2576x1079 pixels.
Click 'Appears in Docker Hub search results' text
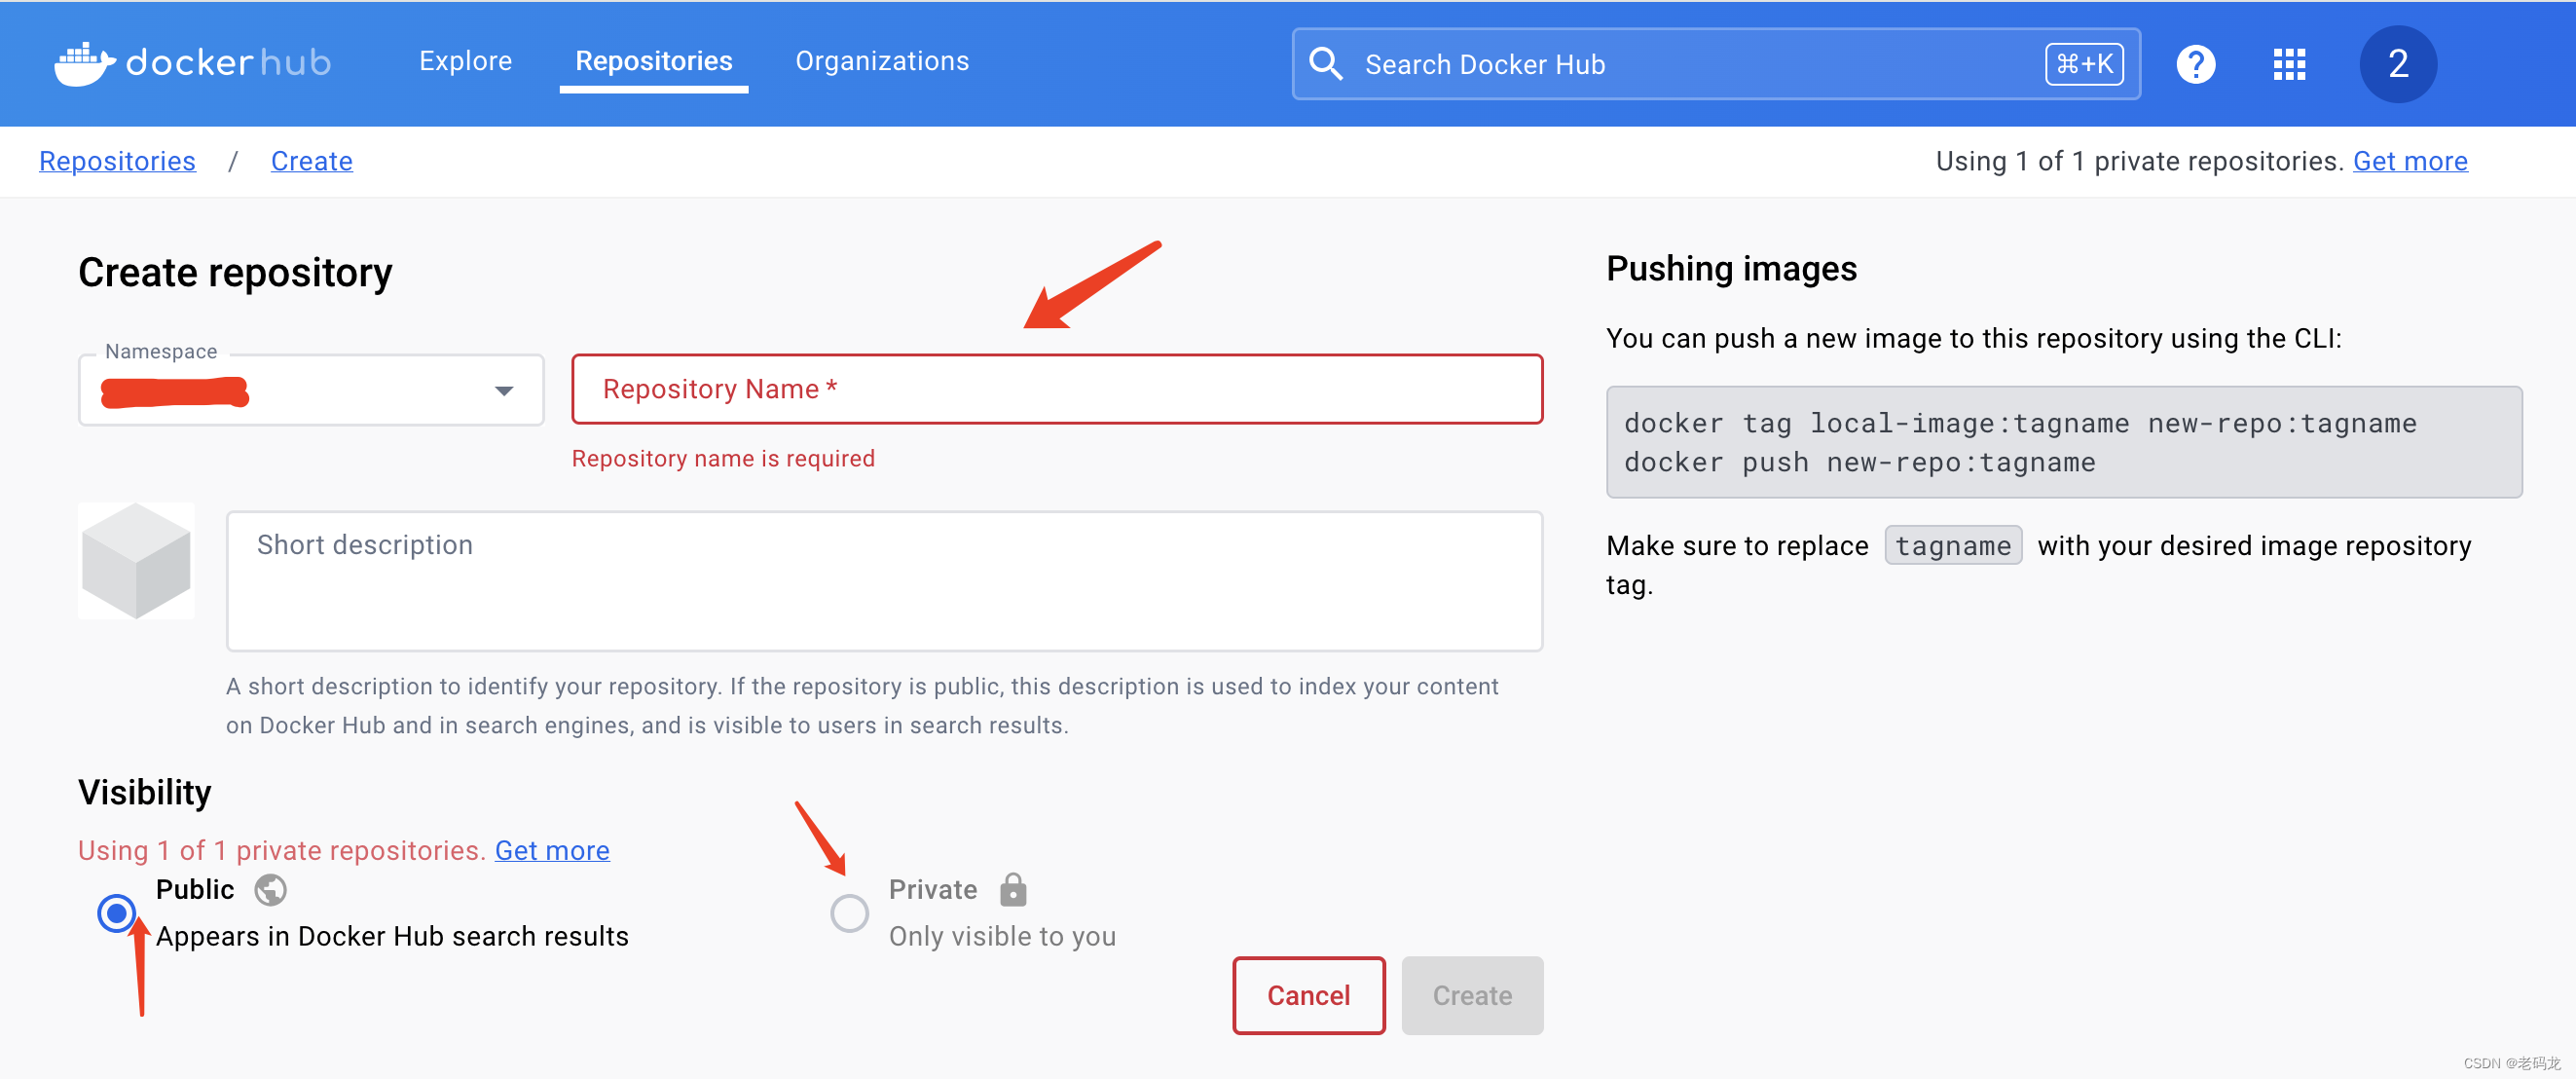click(392, 936)
